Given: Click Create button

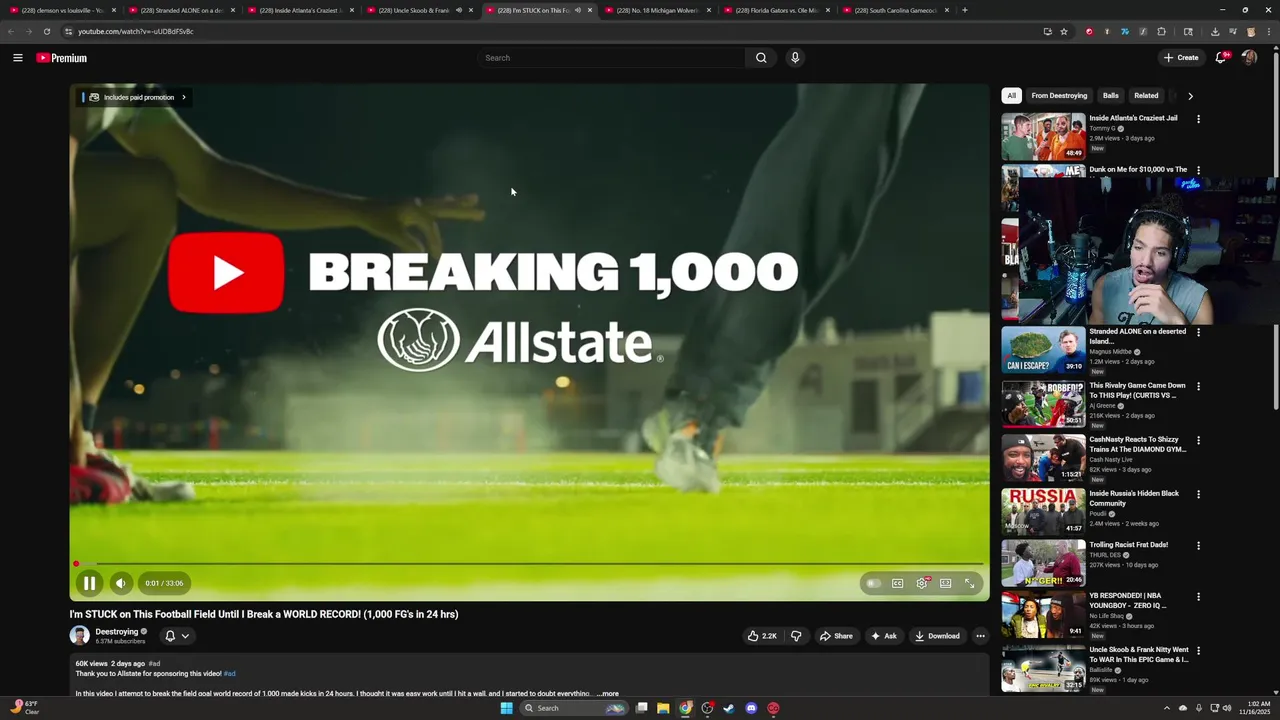Looking at the screenshot, I should (1181, 58).
